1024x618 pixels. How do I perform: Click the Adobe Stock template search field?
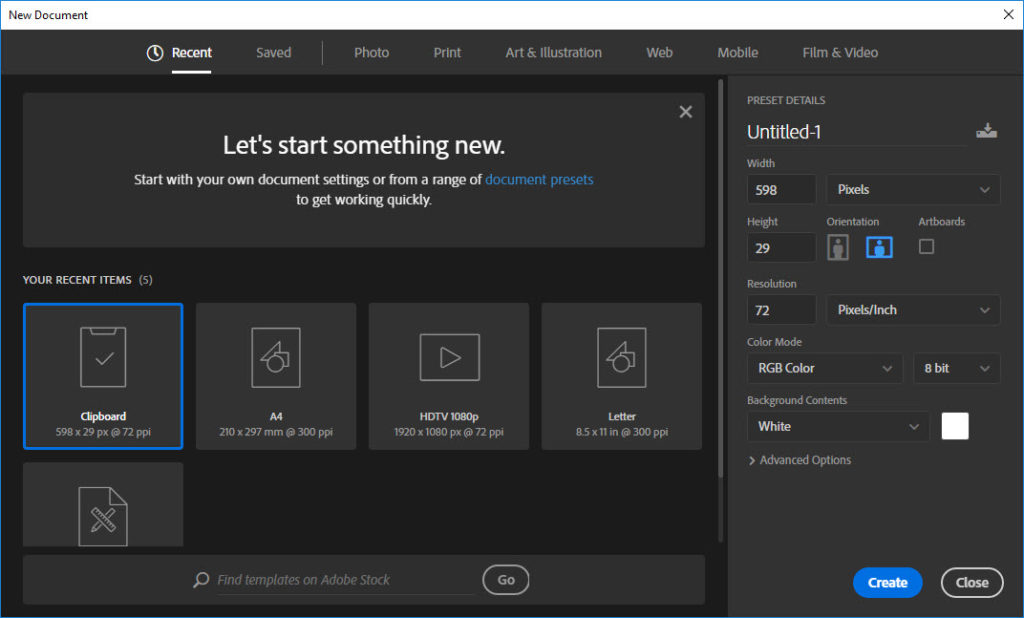pos(340,580)
